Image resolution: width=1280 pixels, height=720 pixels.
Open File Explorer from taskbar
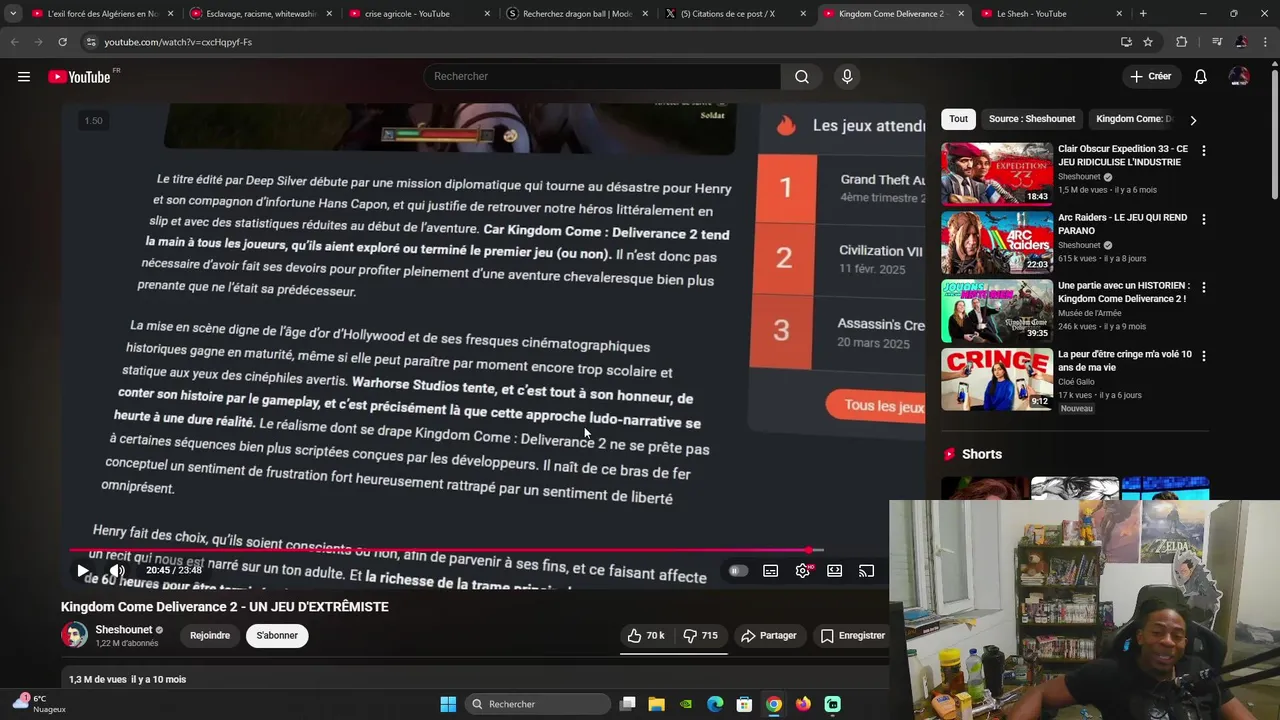coord(656,704)
